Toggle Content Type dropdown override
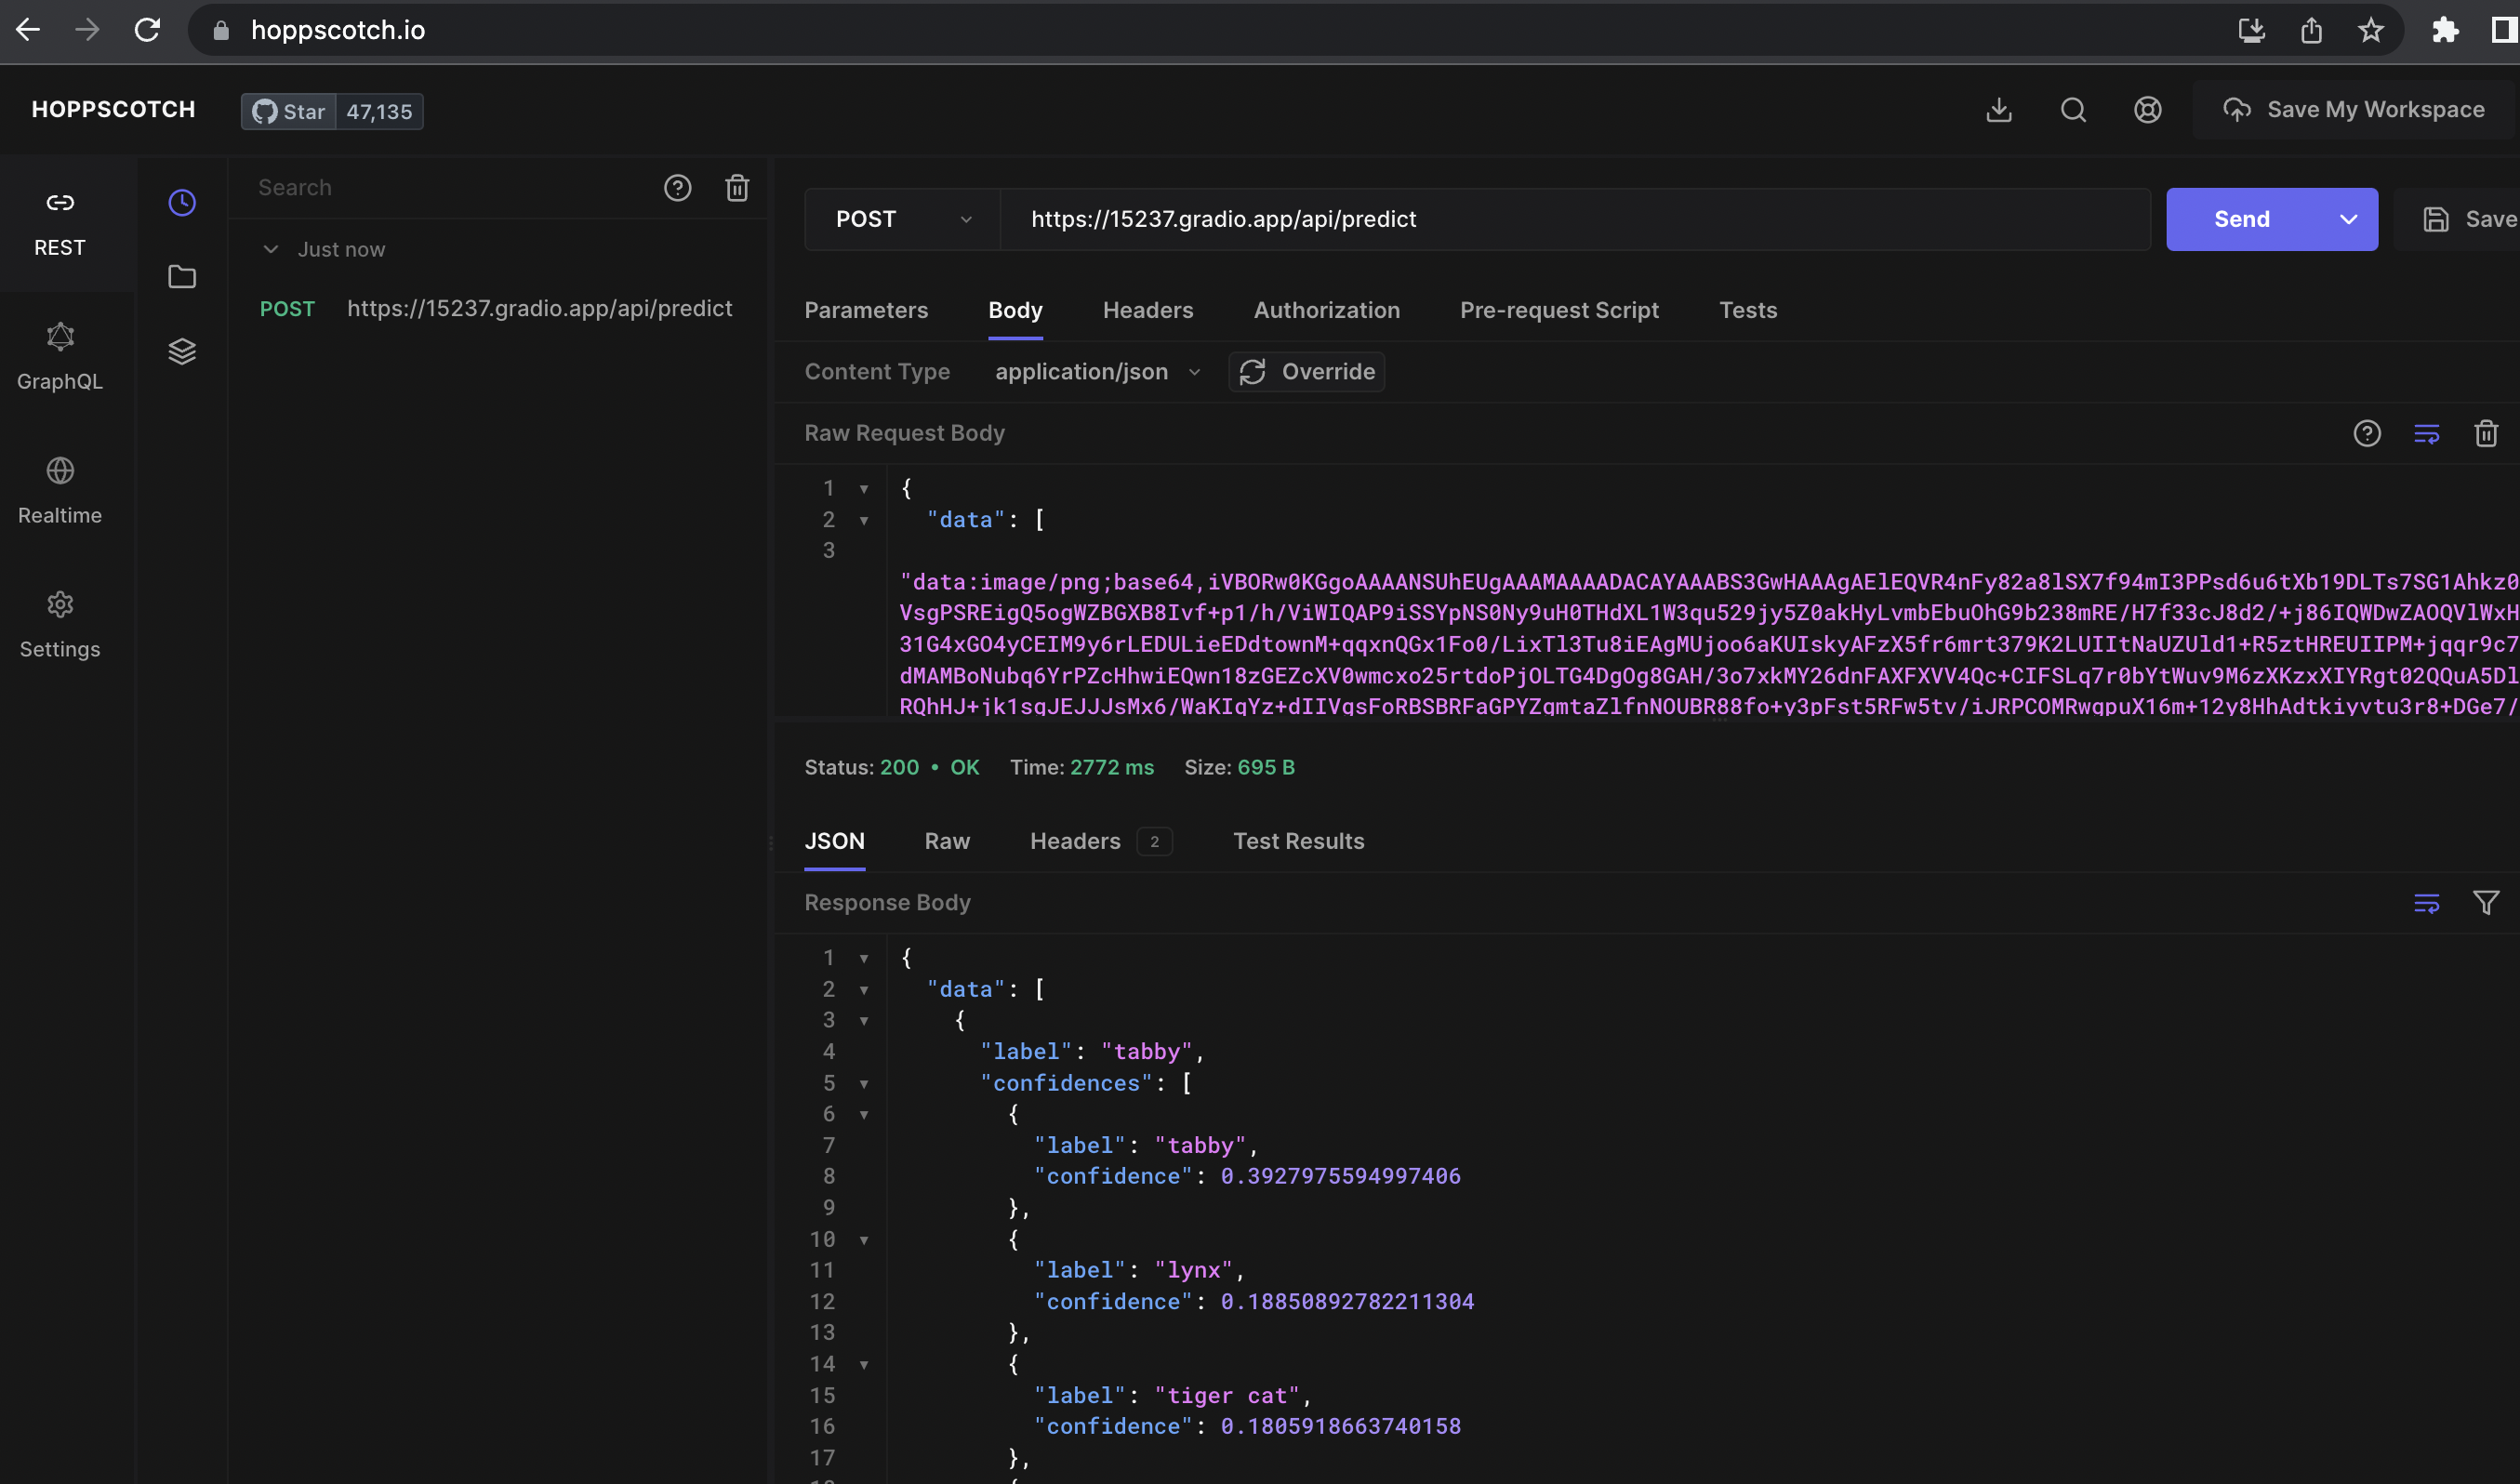The height and width of the screenshot is (1484, 2520). pyautogui.click(x=1306, y=371)
